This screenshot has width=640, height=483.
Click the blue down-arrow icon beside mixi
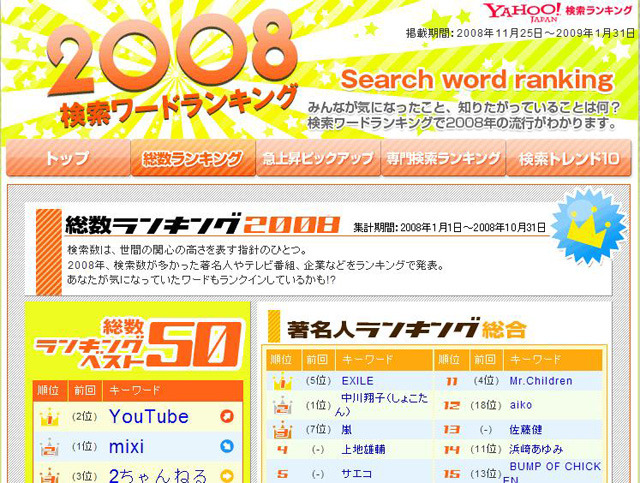coord(227,446)
